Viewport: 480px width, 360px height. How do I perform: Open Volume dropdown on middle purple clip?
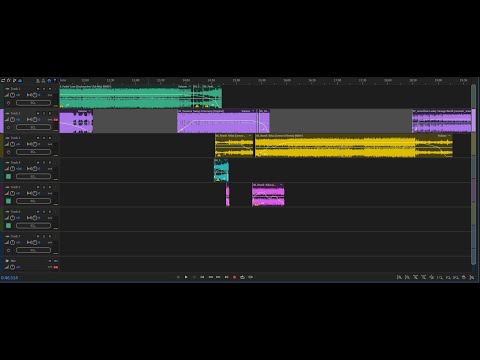[247, 111]
